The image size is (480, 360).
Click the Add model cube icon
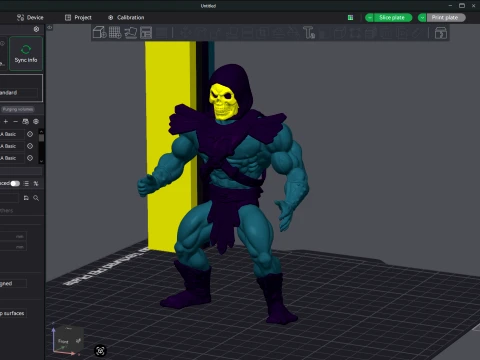pos(99,33)
